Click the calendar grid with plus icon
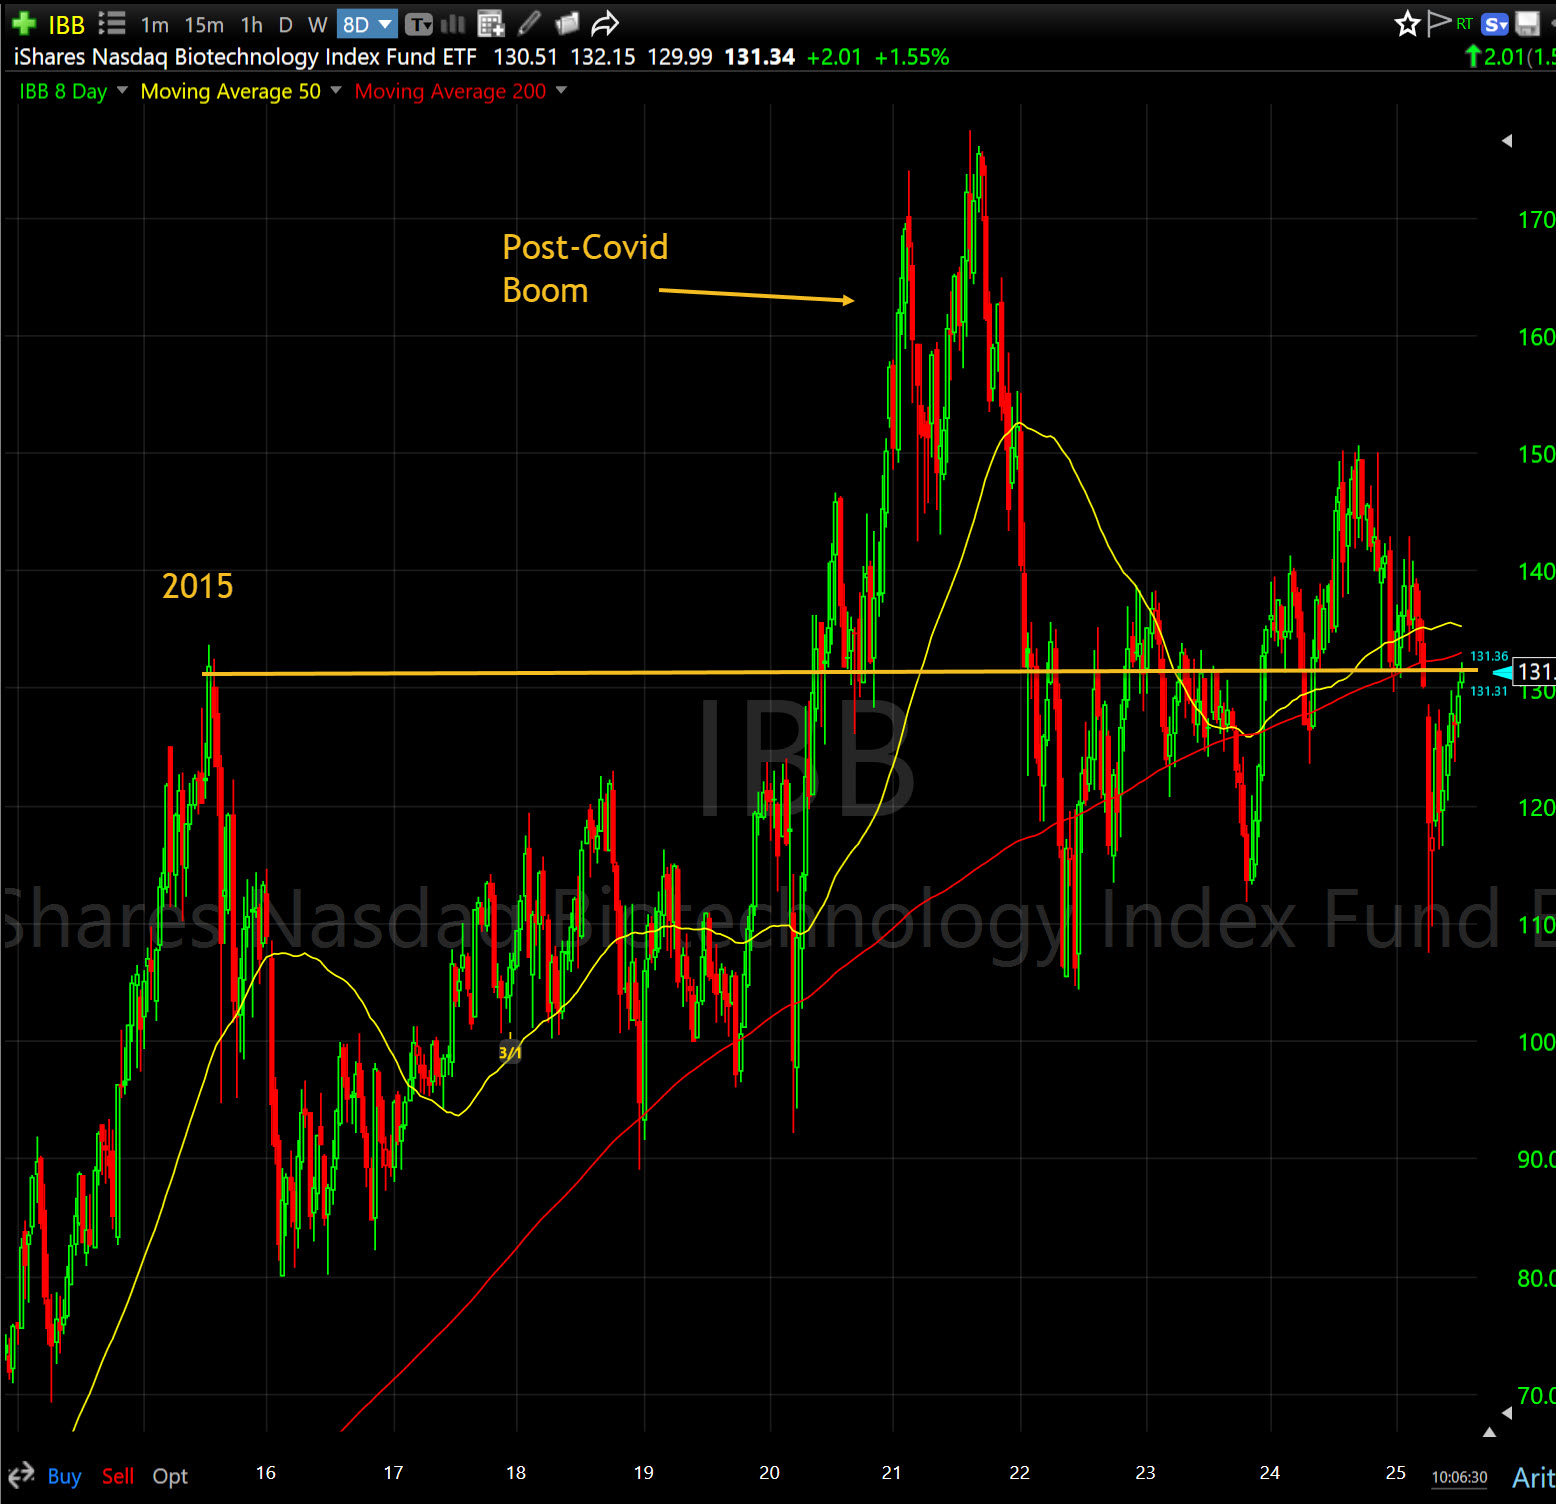The image size is (1556, 1504). point(490,24)
